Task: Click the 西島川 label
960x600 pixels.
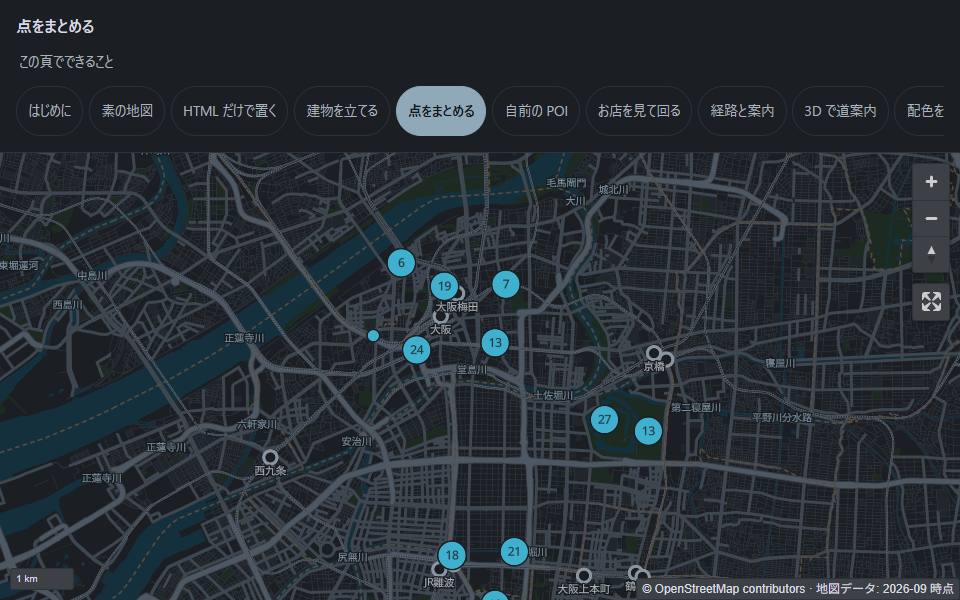Action: (x=67, y=304)
